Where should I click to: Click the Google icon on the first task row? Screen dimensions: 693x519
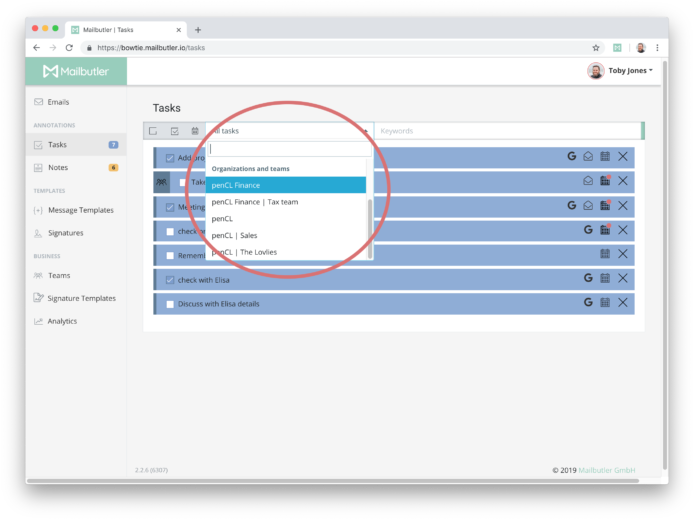(x=572, y=156)
